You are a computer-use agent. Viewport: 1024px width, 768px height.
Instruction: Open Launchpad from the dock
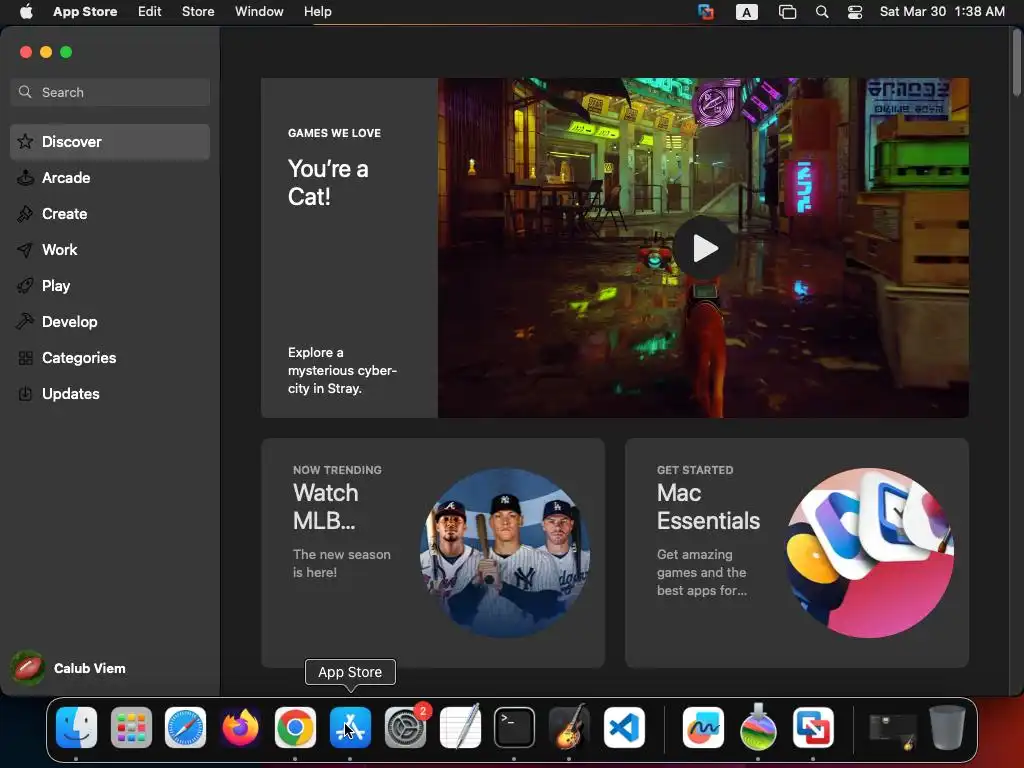131,727
